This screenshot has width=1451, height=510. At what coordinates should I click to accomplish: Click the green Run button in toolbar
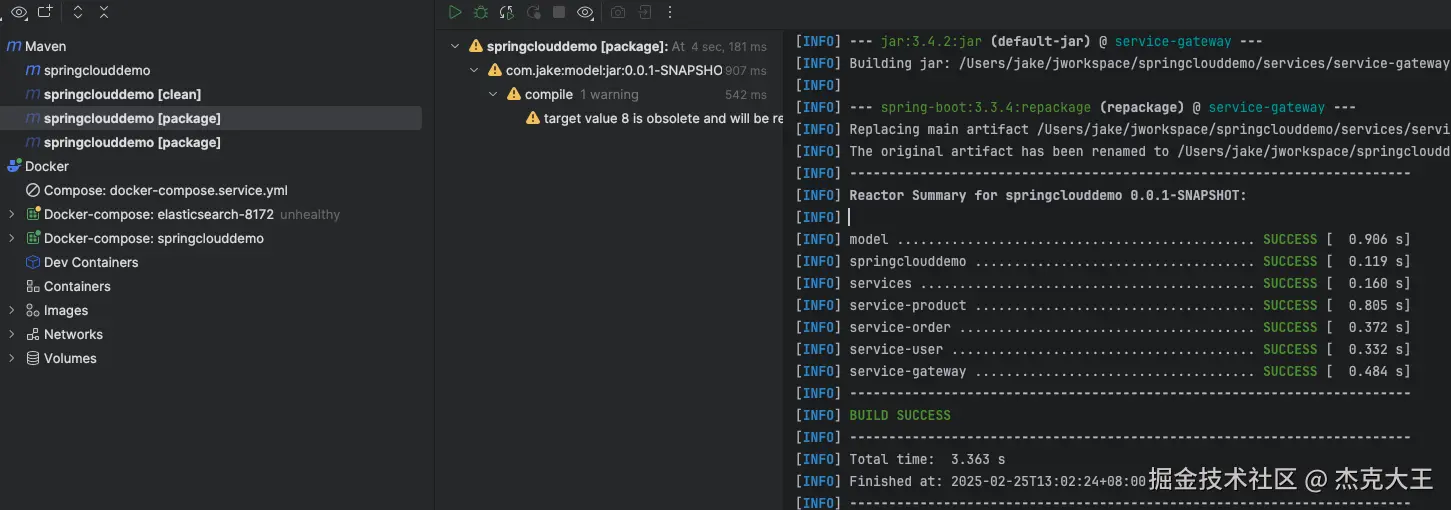[x=455, y=12]
